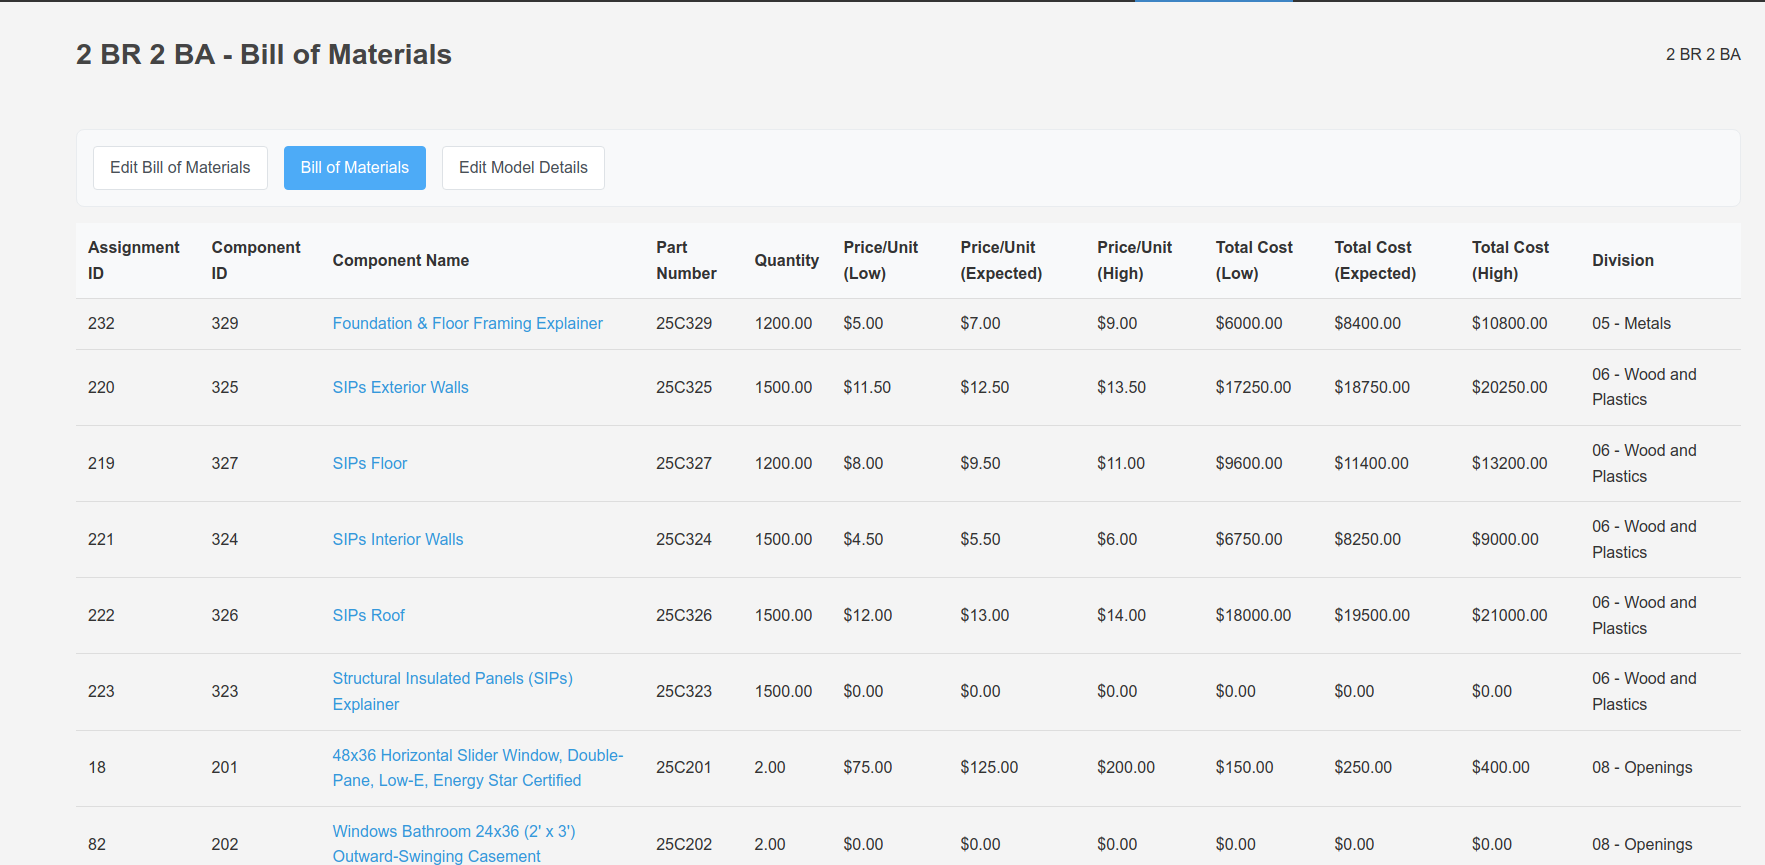The image size is (1765, 865).
Task: Click the 05 - Metals division cell
Action: coord(1632,324)
